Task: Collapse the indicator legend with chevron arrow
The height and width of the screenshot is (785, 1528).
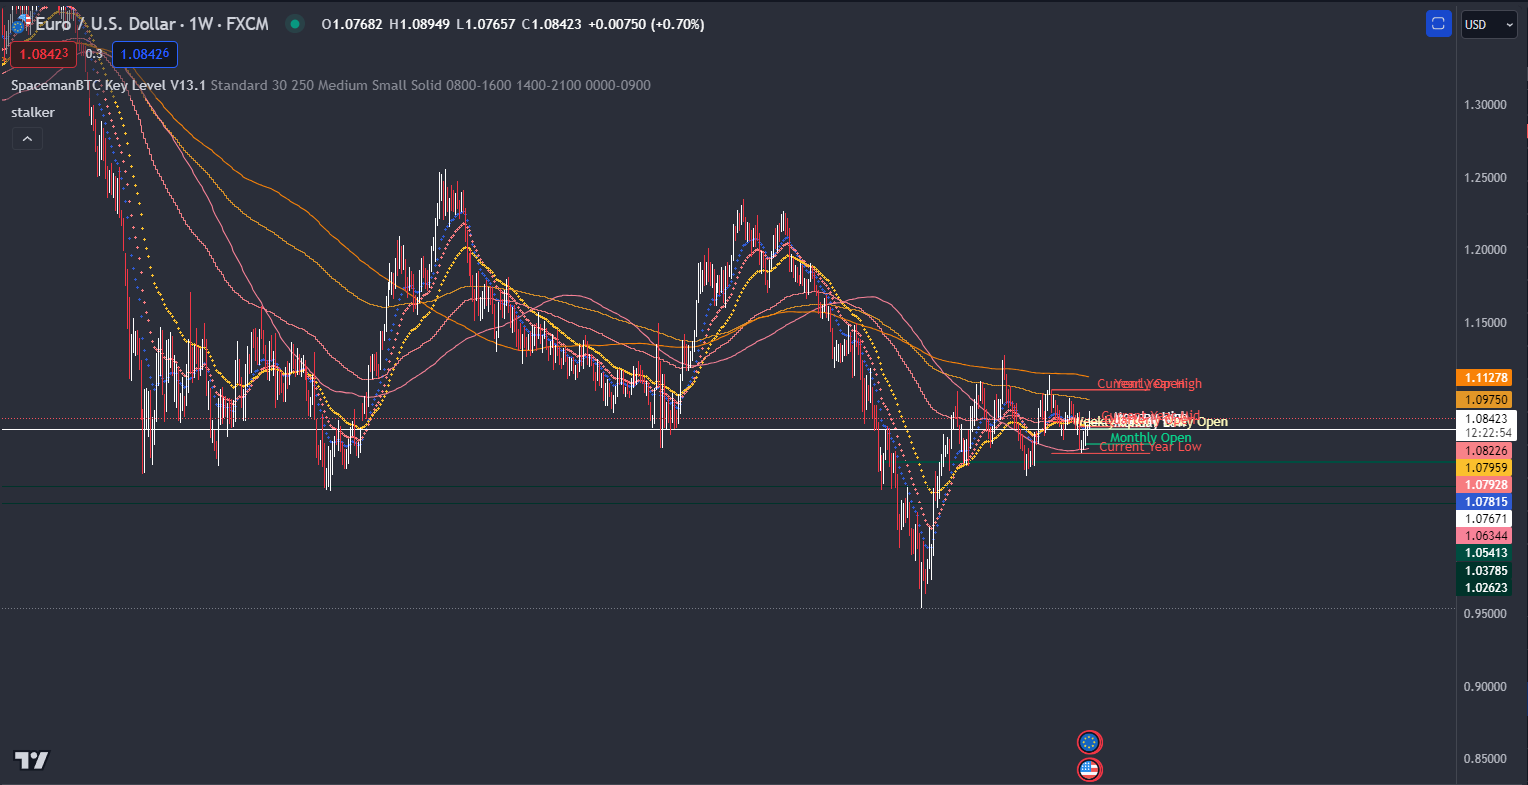Action: [27, 139]
